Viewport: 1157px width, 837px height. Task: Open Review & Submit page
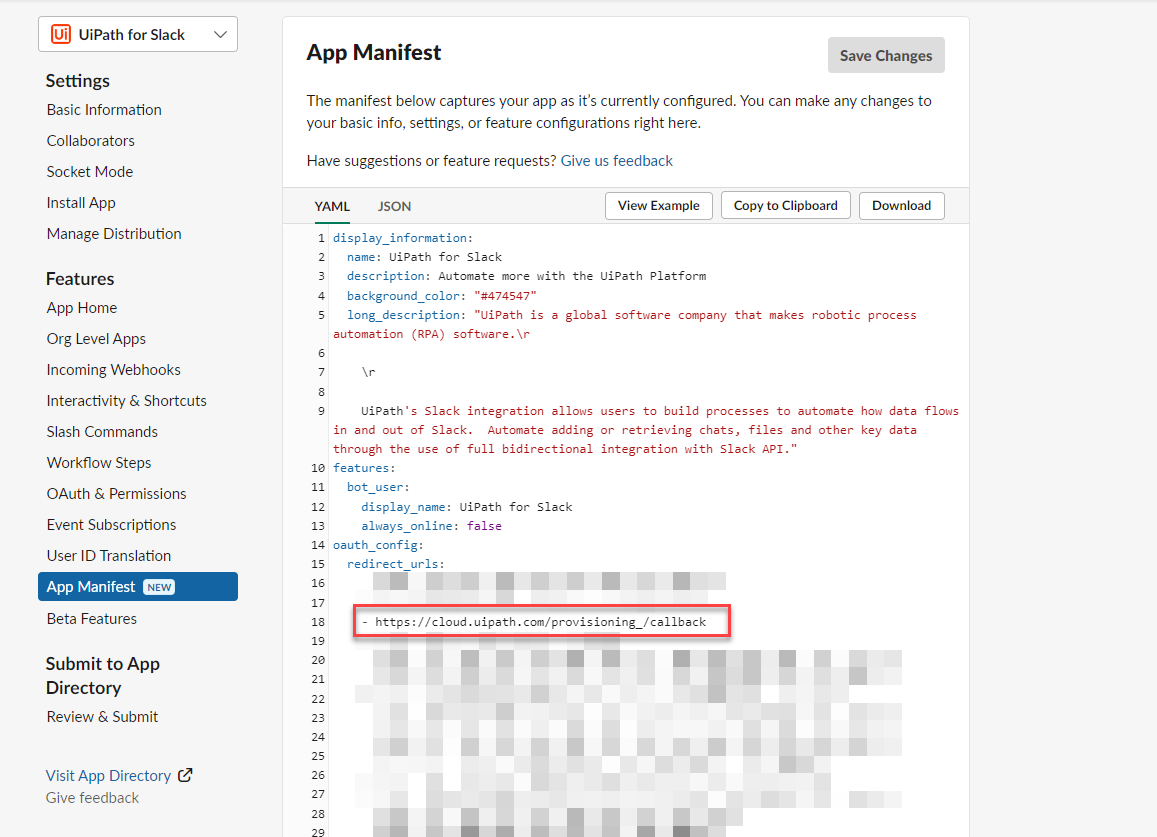point(102,717)
